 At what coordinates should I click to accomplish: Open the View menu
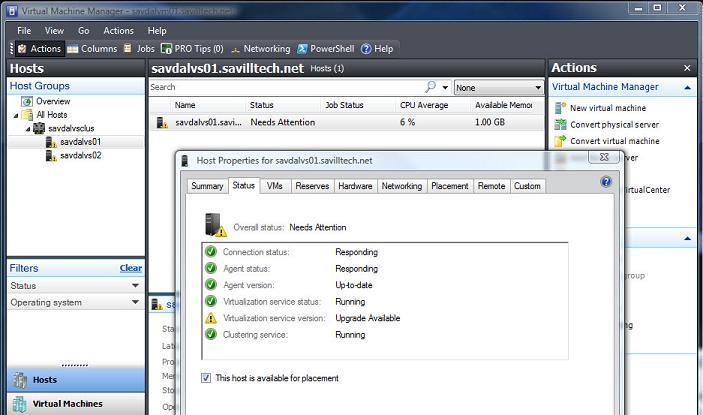pyautogui.click(x=54, y=31)
